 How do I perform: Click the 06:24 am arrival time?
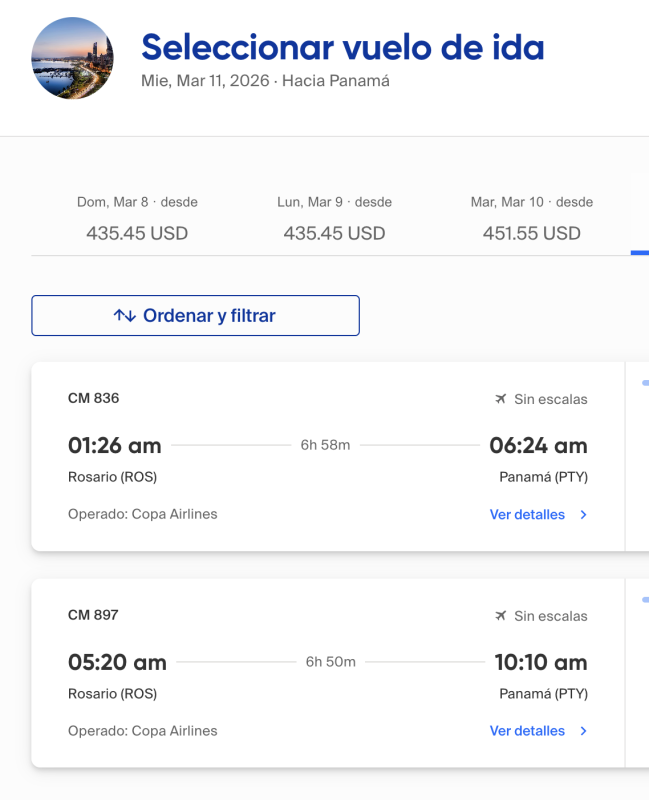[538, 446]
